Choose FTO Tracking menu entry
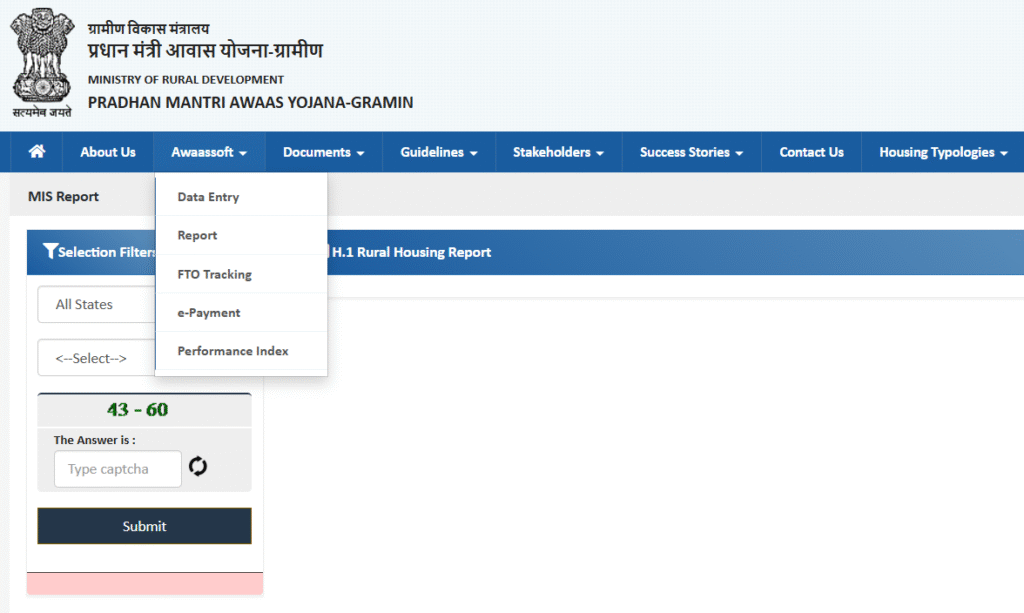This screenshot has width=1024, height=613. click(241, 274)
